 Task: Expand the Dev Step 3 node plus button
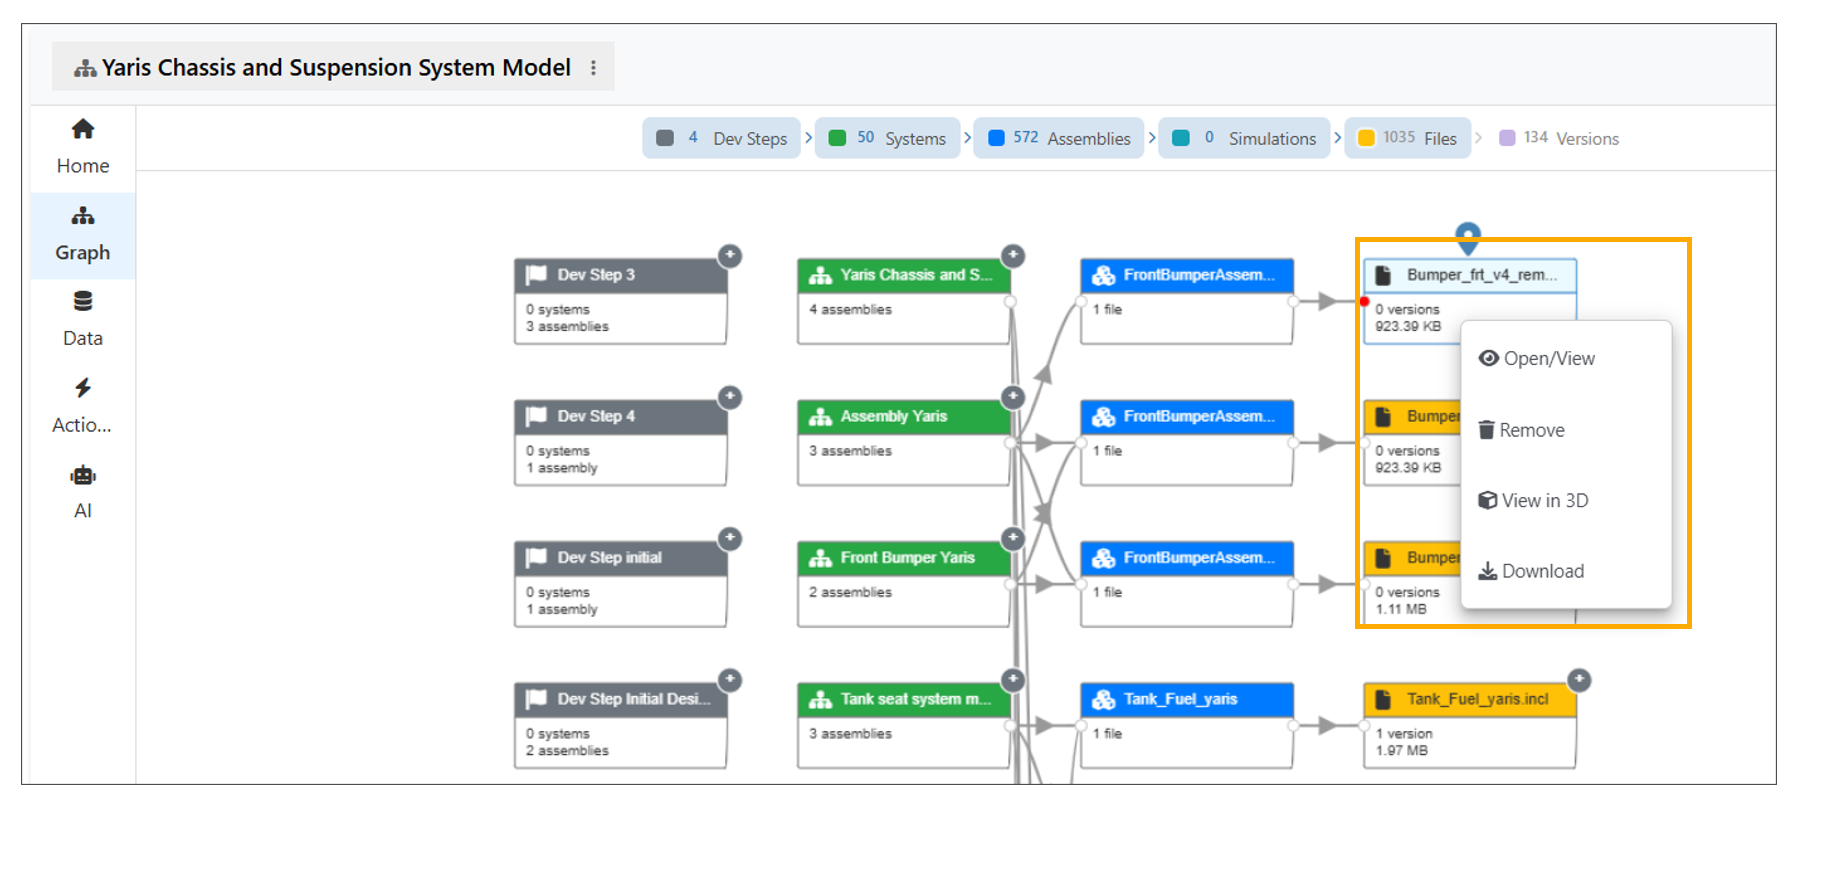tap(730, 256)
